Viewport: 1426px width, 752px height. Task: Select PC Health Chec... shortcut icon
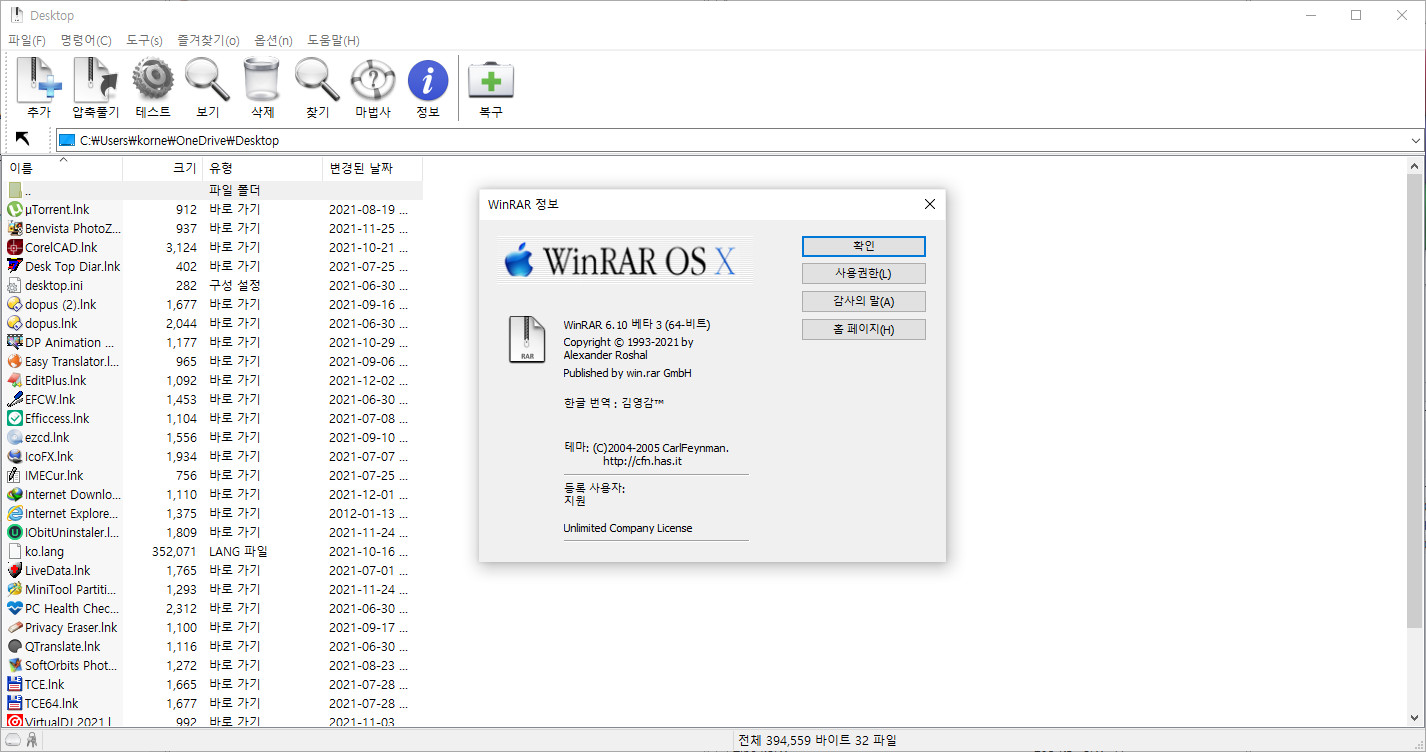click(15, 608)
